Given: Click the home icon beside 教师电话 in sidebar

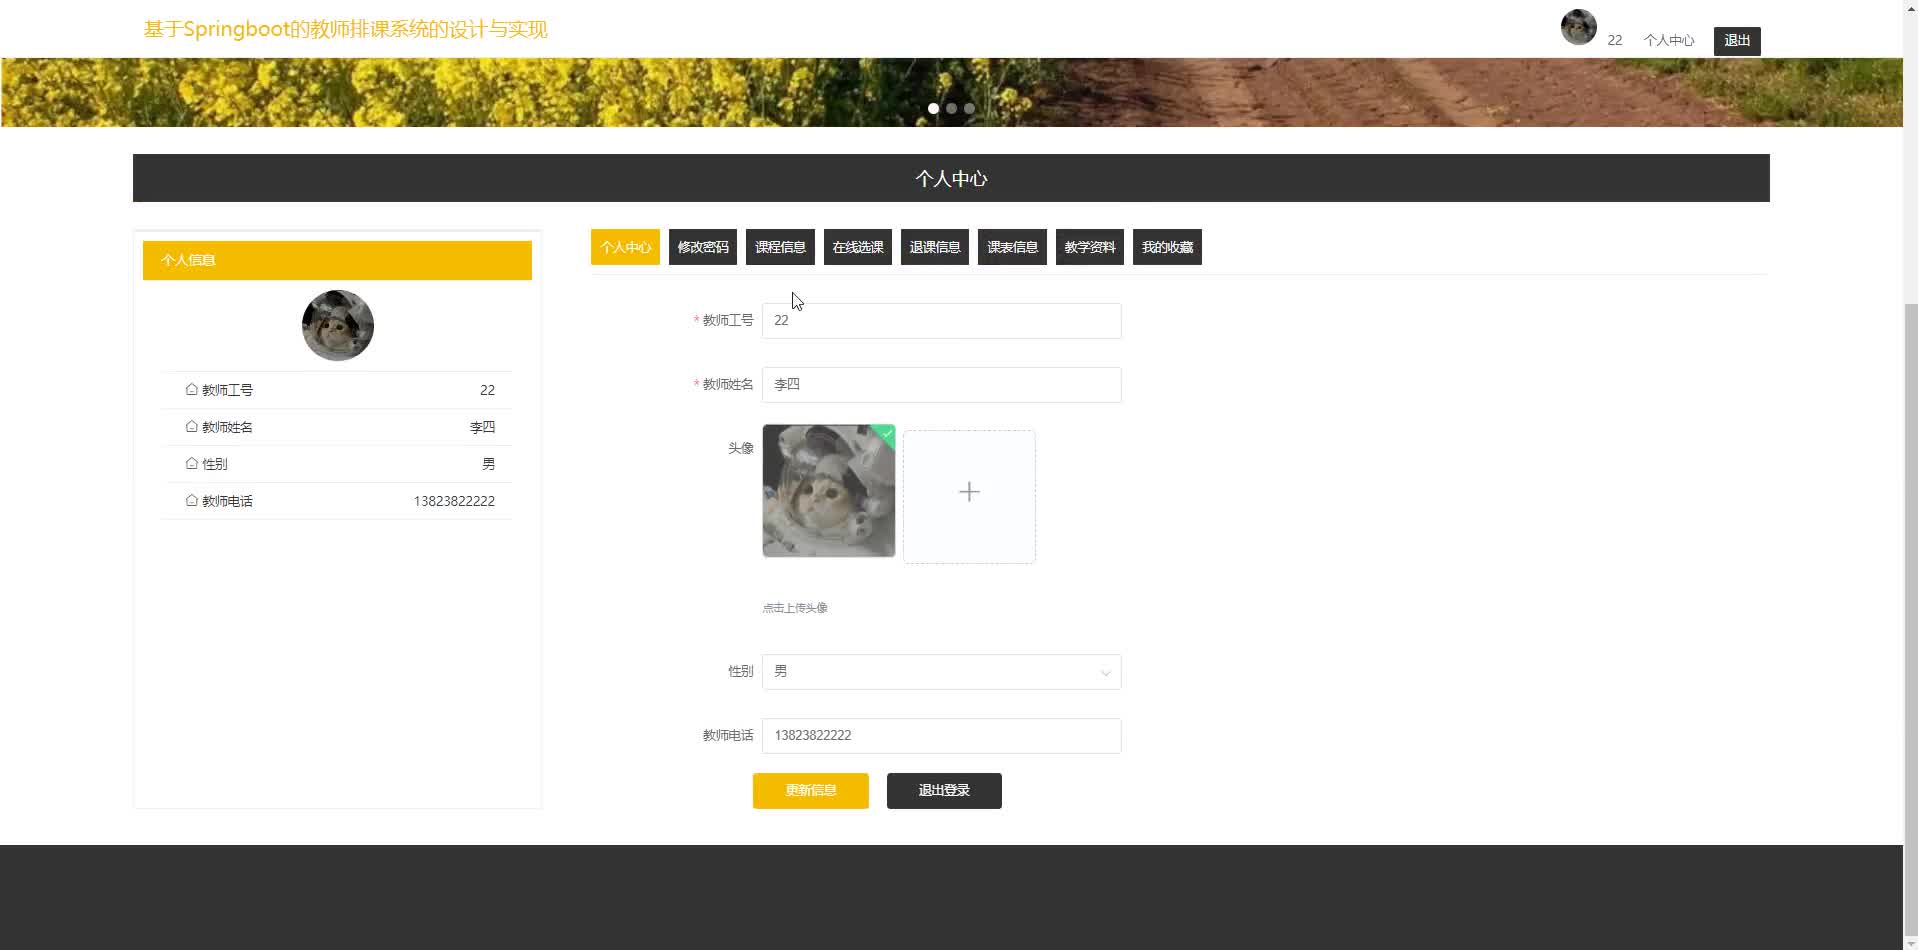Looking at the screenshot, I should click(191, 500).
